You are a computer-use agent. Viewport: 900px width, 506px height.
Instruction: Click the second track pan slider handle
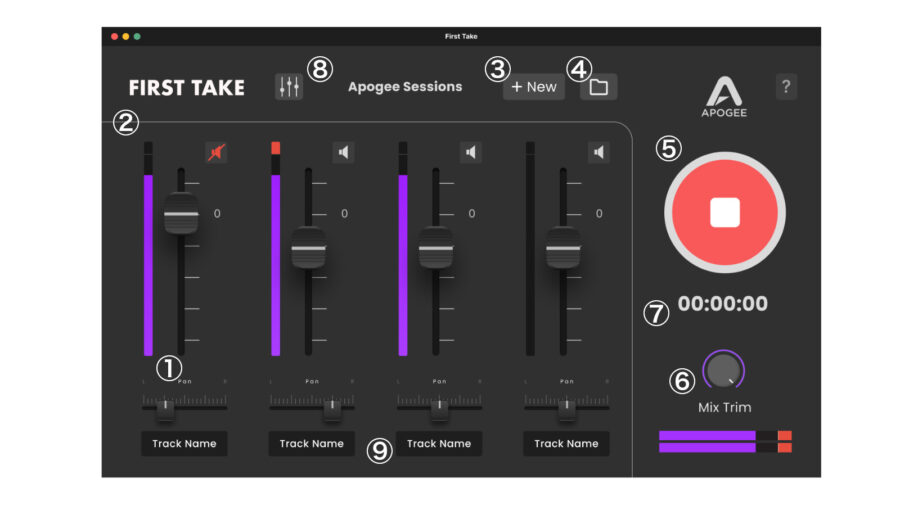pyautogui.click(x=332, y=410)
